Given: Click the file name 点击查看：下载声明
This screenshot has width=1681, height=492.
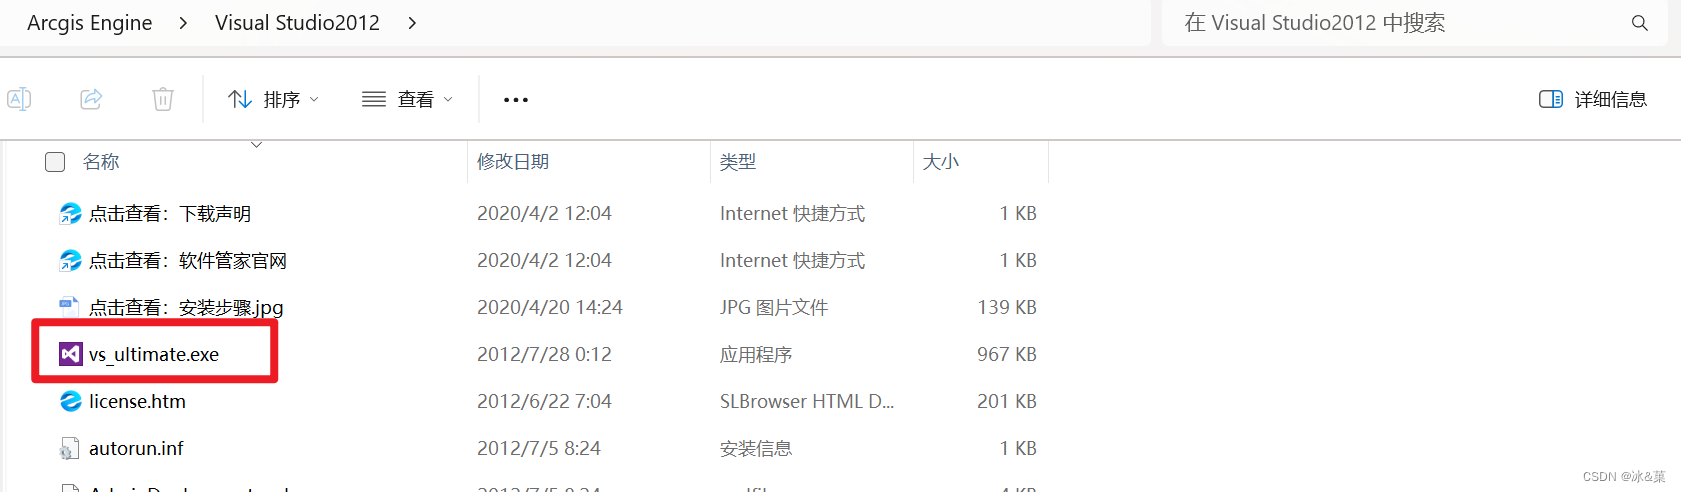Looking at the screenshot, I should click(170, 214).
